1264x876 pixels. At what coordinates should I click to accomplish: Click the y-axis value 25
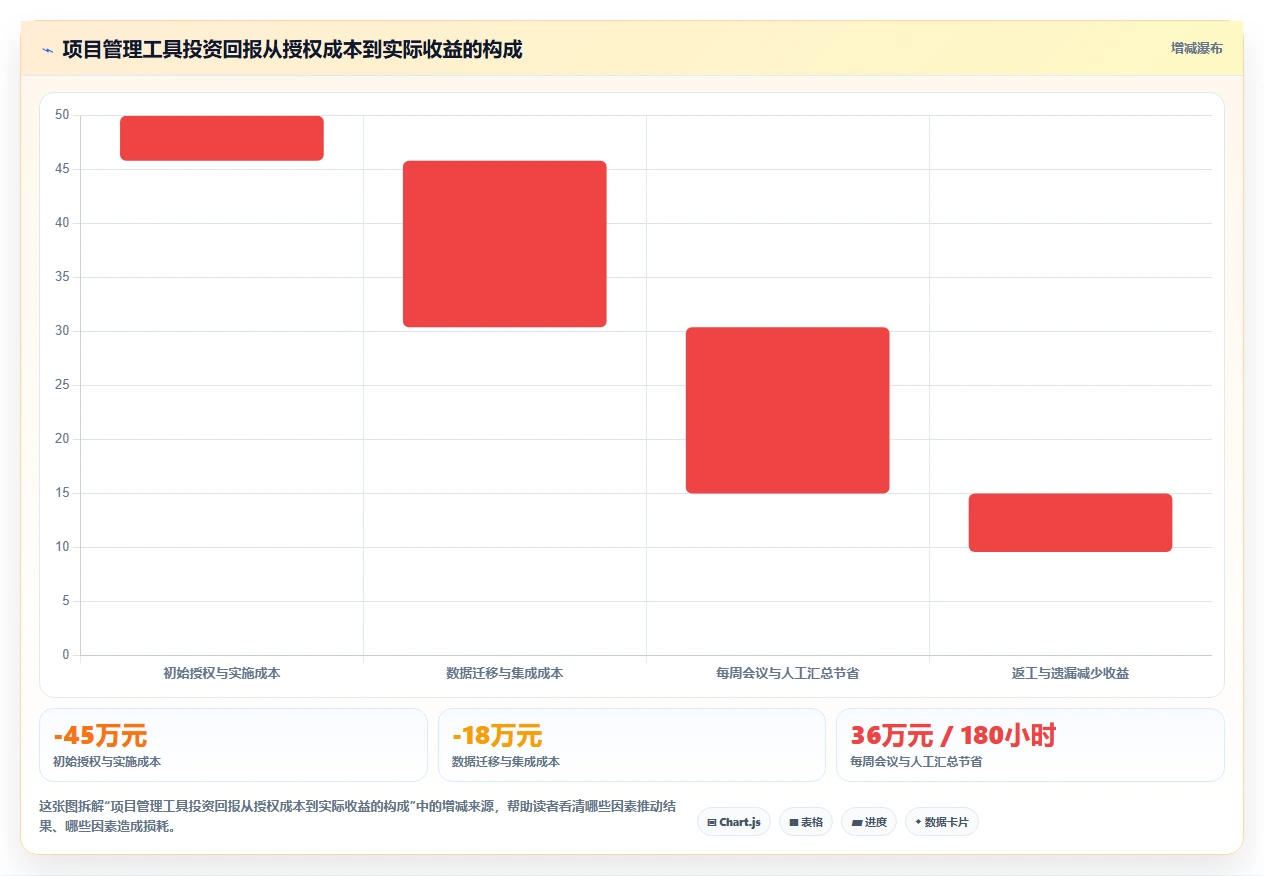click(62, 385)
